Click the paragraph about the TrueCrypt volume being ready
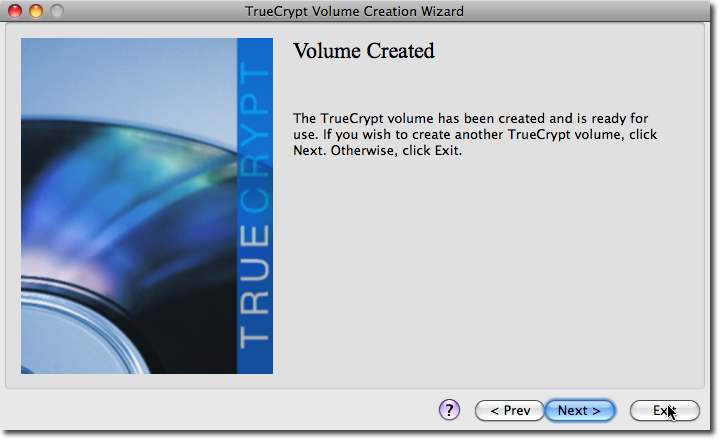 [475, 134]
